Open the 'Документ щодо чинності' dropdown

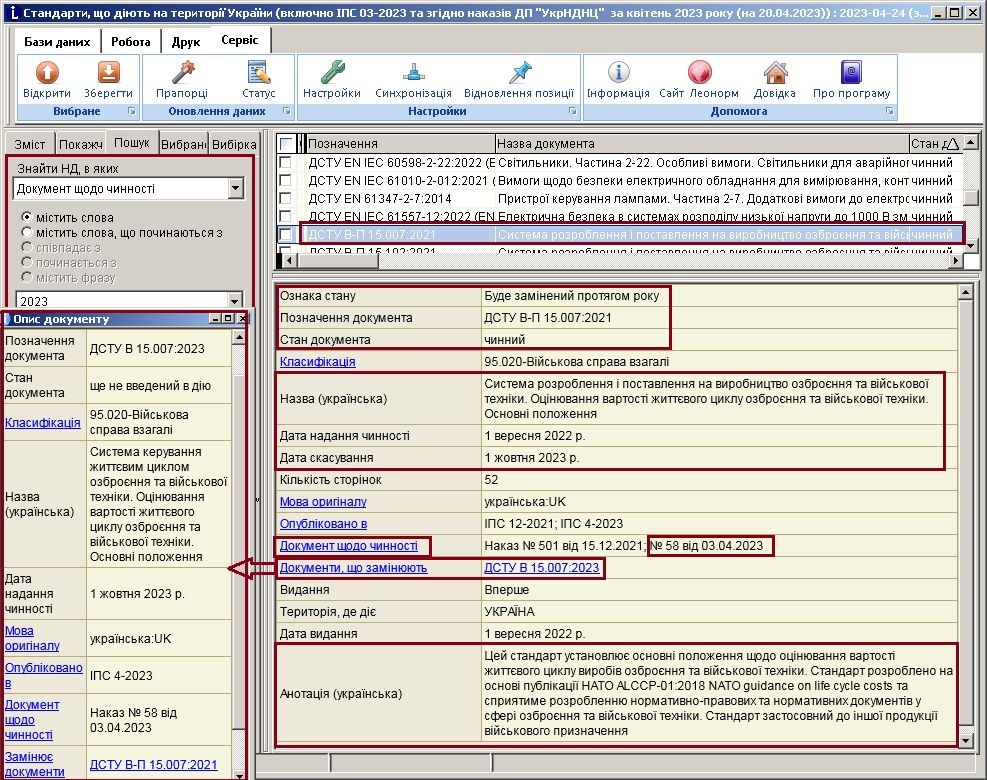tap(235, 188)
